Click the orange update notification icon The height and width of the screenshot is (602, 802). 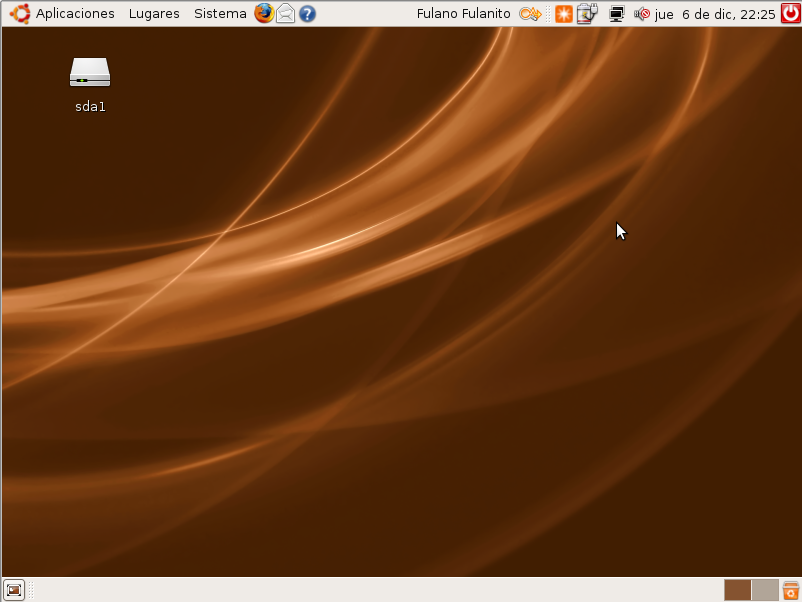(x=564, y=14)
